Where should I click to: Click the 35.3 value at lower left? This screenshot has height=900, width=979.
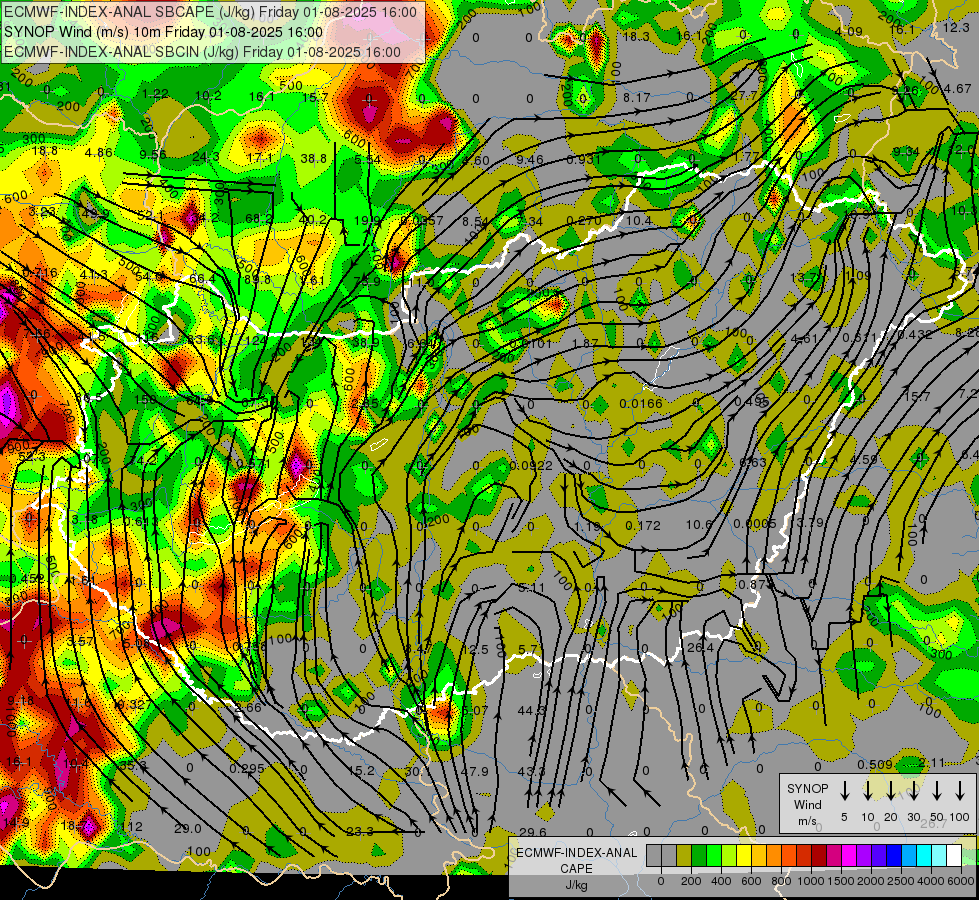point(132,764)
